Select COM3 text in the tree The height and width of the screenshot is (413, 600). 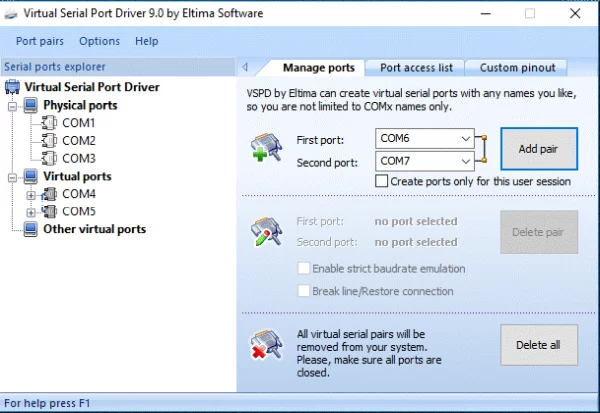79,158
